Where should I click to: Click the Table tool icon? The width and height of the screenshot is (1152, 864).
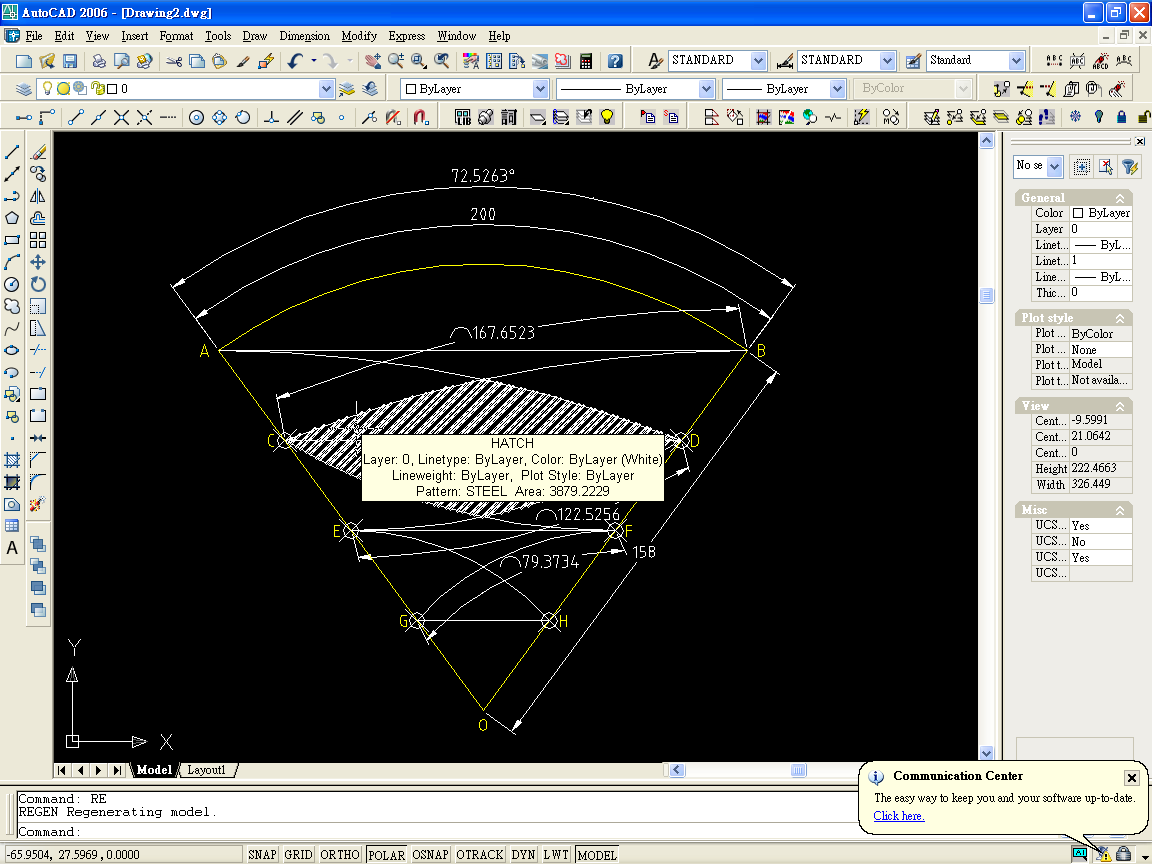12,526
